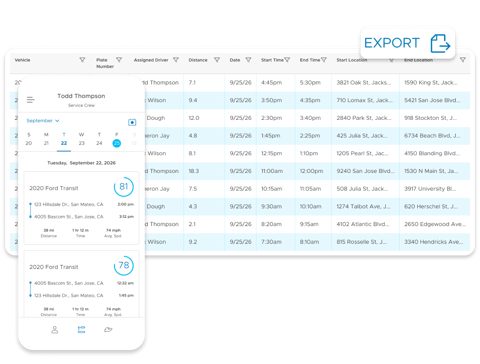Click the 2840 Park St start location

364,118
